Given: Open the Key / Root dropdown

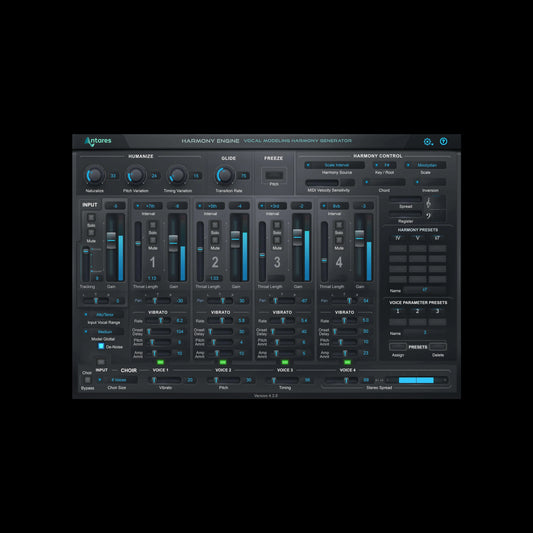Looking at the screenshot, I should tap(384, 165).
